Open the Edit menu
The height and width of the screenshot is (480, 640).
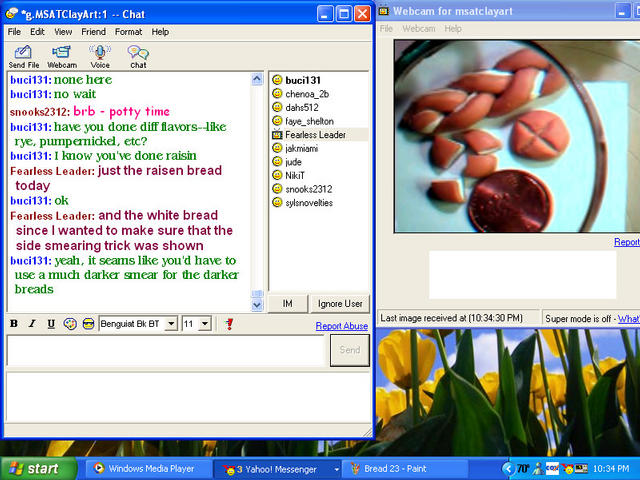coord(37,32)
